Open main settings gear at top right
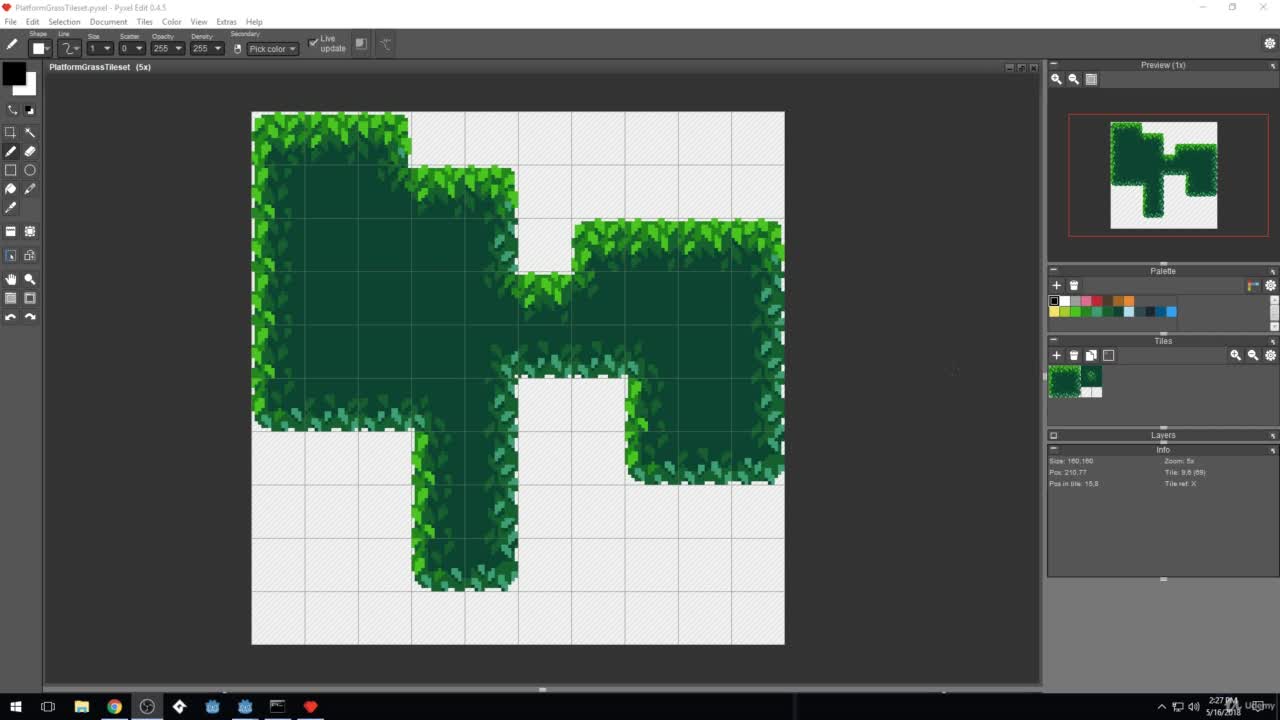 [x=1270, y=44]
